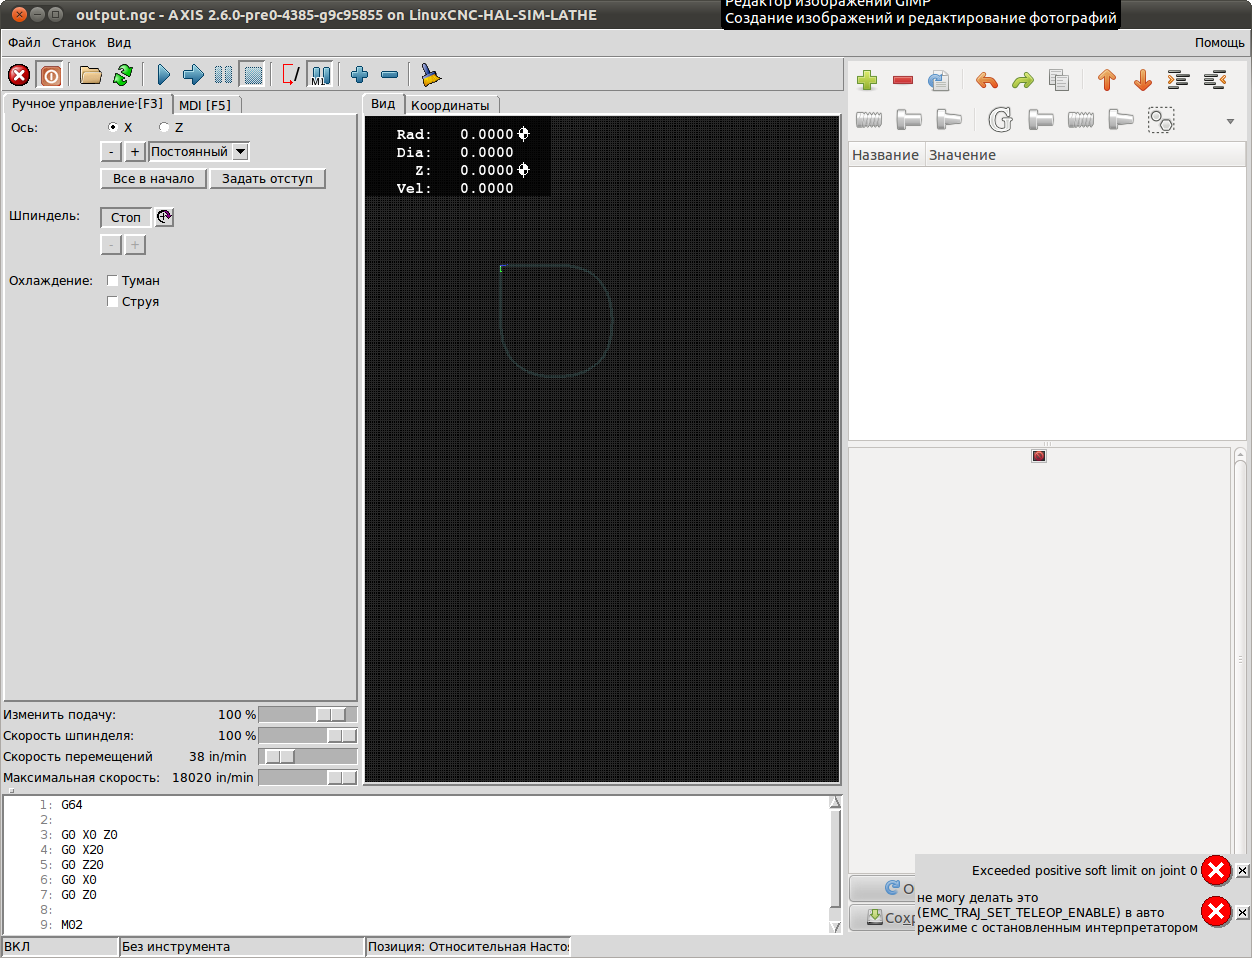Screen dimensions: 1252x958
Task: Select the Z axis radio button
Action: (x=164, y=128)
